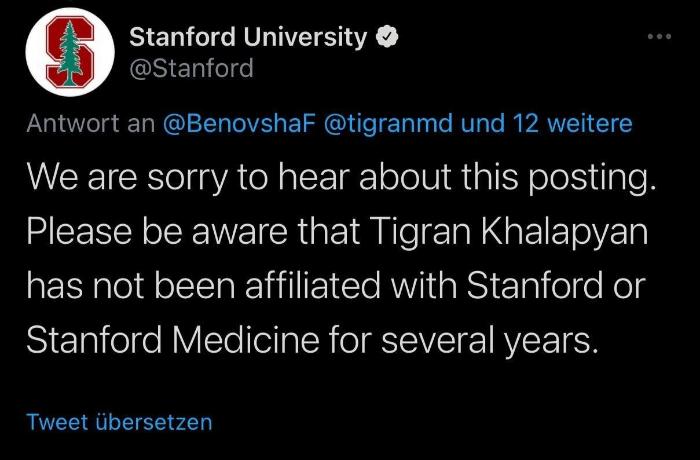
Task: Open the three-dot more options menu
Action: point(659,37)
